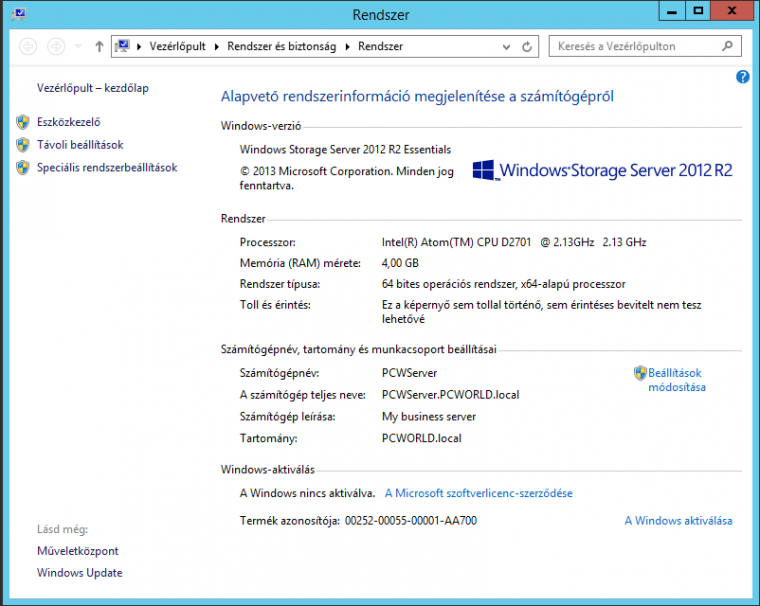Refresh the Rendszer page
Image resolution: width=760 pixels, height=606 pixels.
527,47
